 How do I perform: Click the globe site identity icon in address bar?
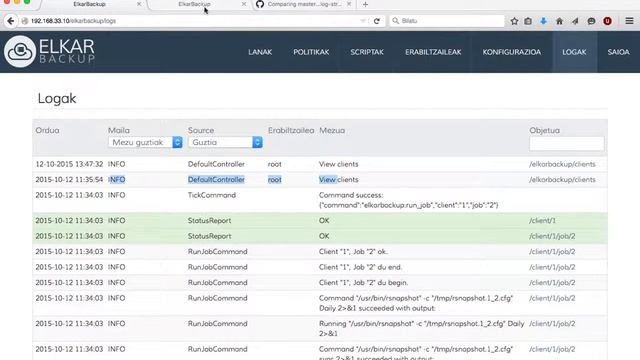[x=25, y=21]
